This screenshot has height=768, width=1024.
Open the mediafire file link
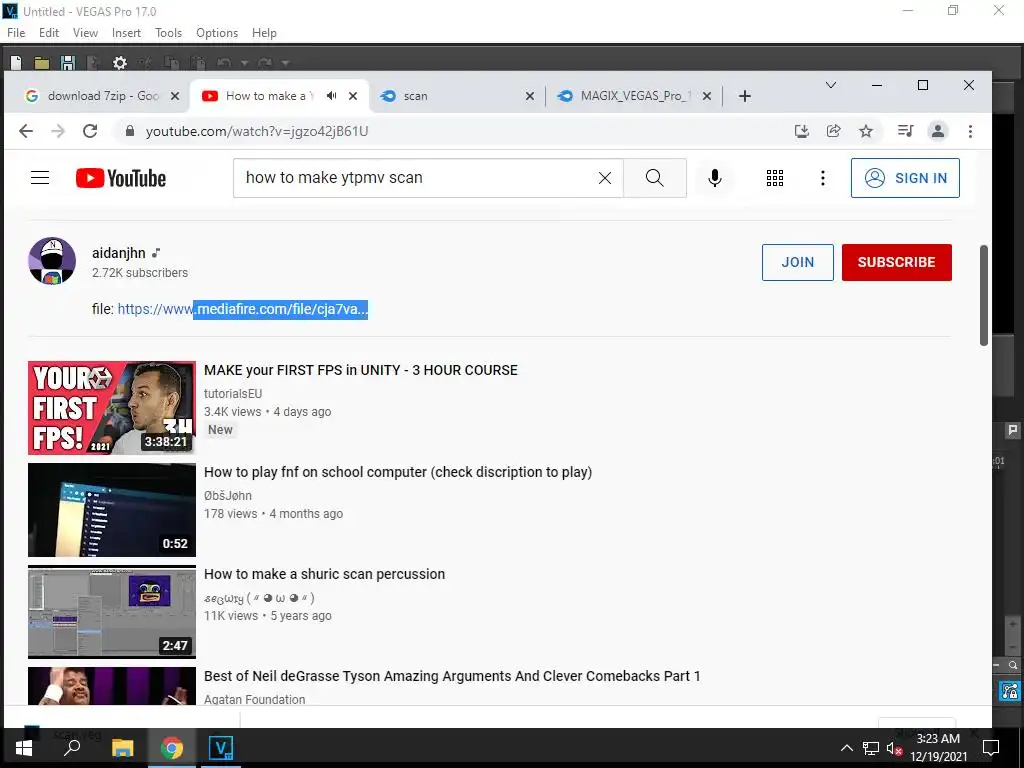(x=242, y=309)
